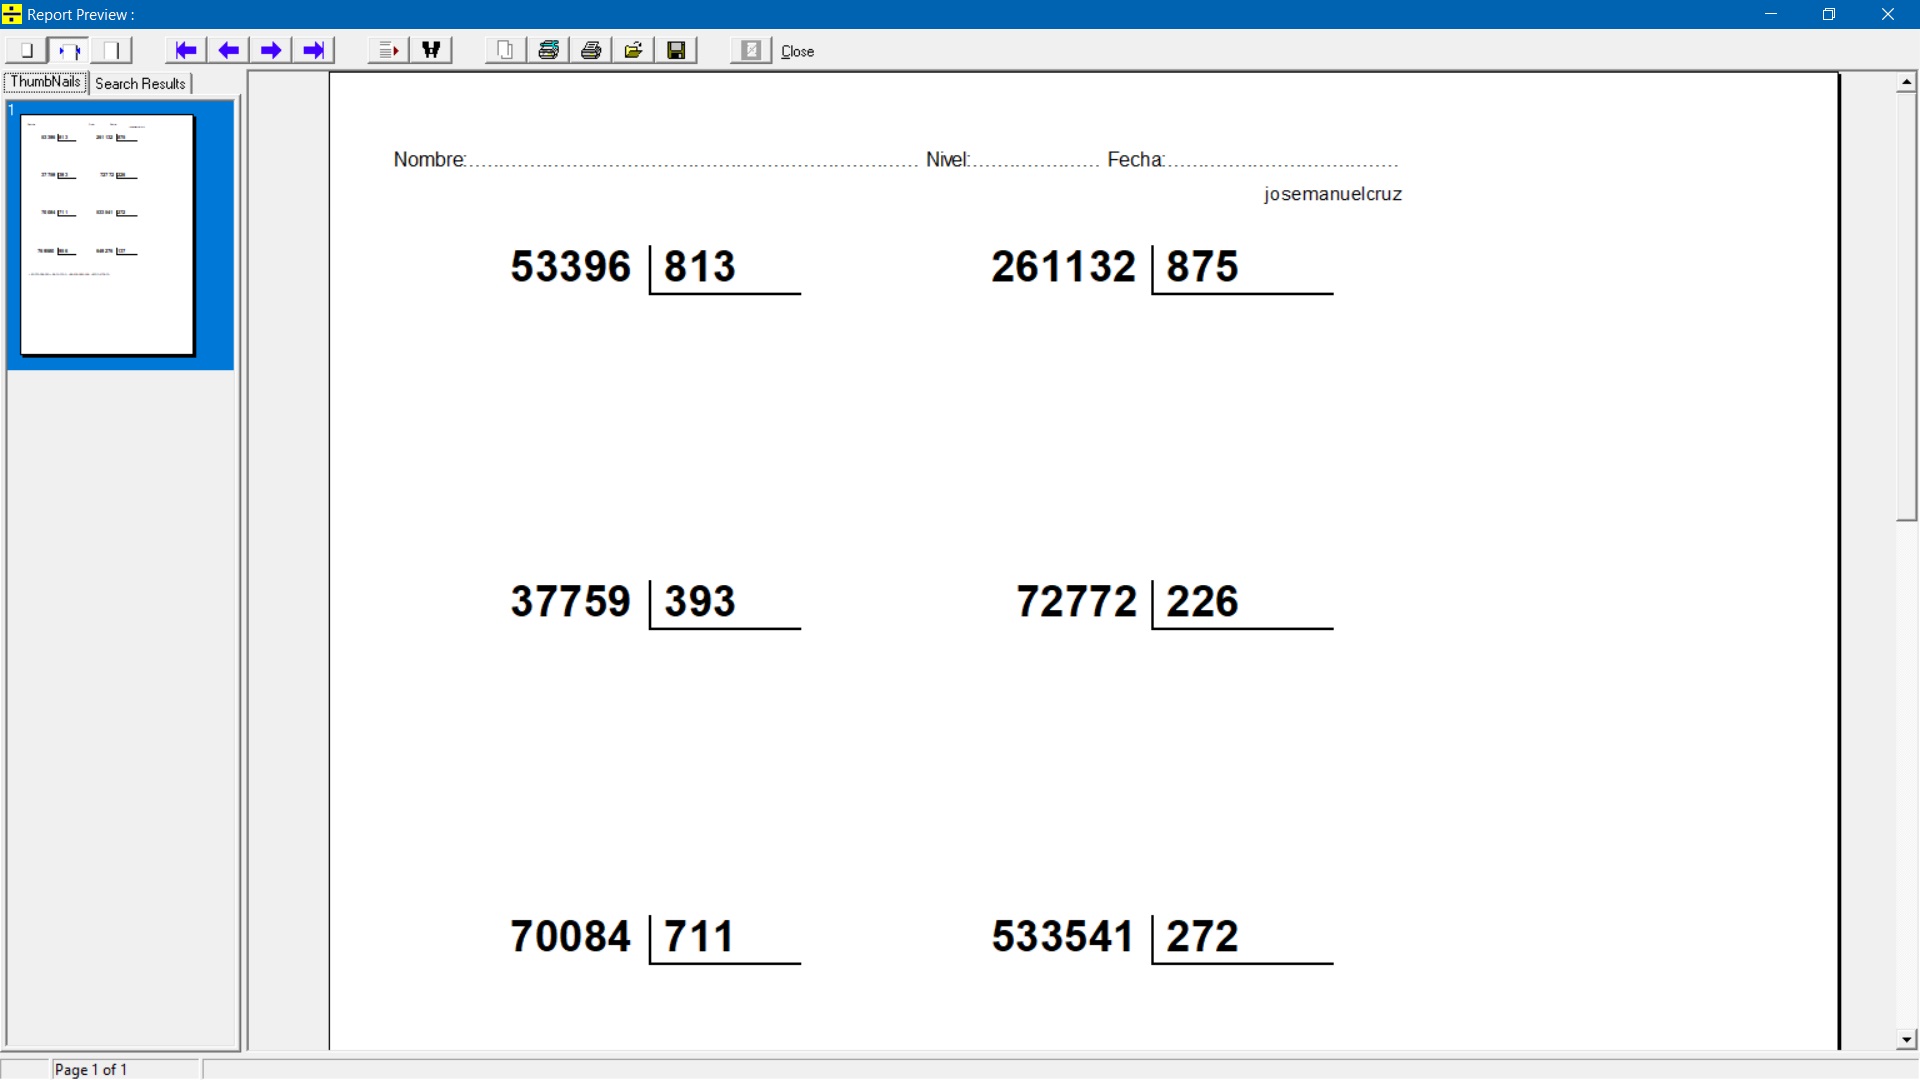Click the next page arrow
Image resolution: width=1920 pixels, height=1080 pixels.
click(x=271, y=50)
